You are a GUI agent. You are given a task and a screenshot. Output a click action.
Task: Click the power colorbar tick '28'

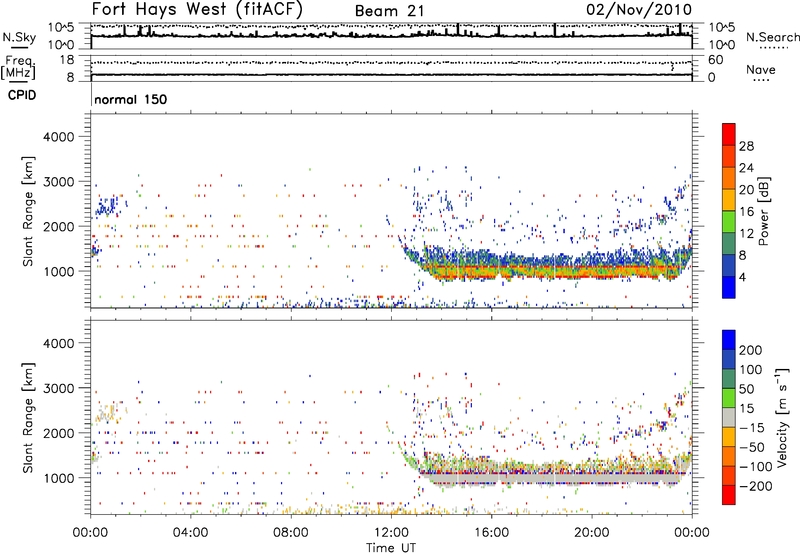(x=746, y=146)
